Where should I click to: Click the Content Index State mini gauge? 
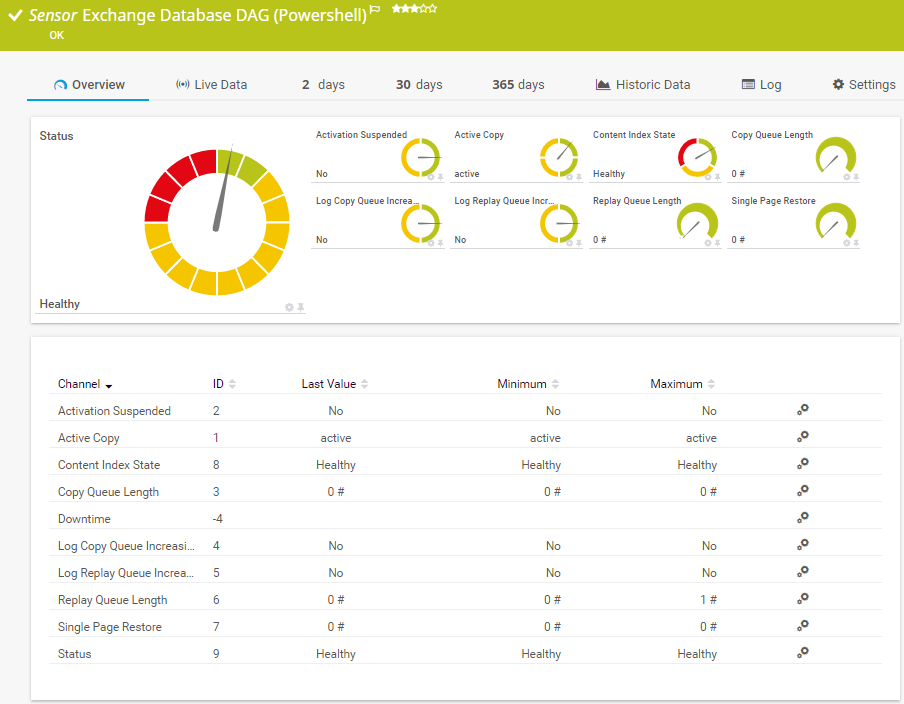click(x=699, y=157)
